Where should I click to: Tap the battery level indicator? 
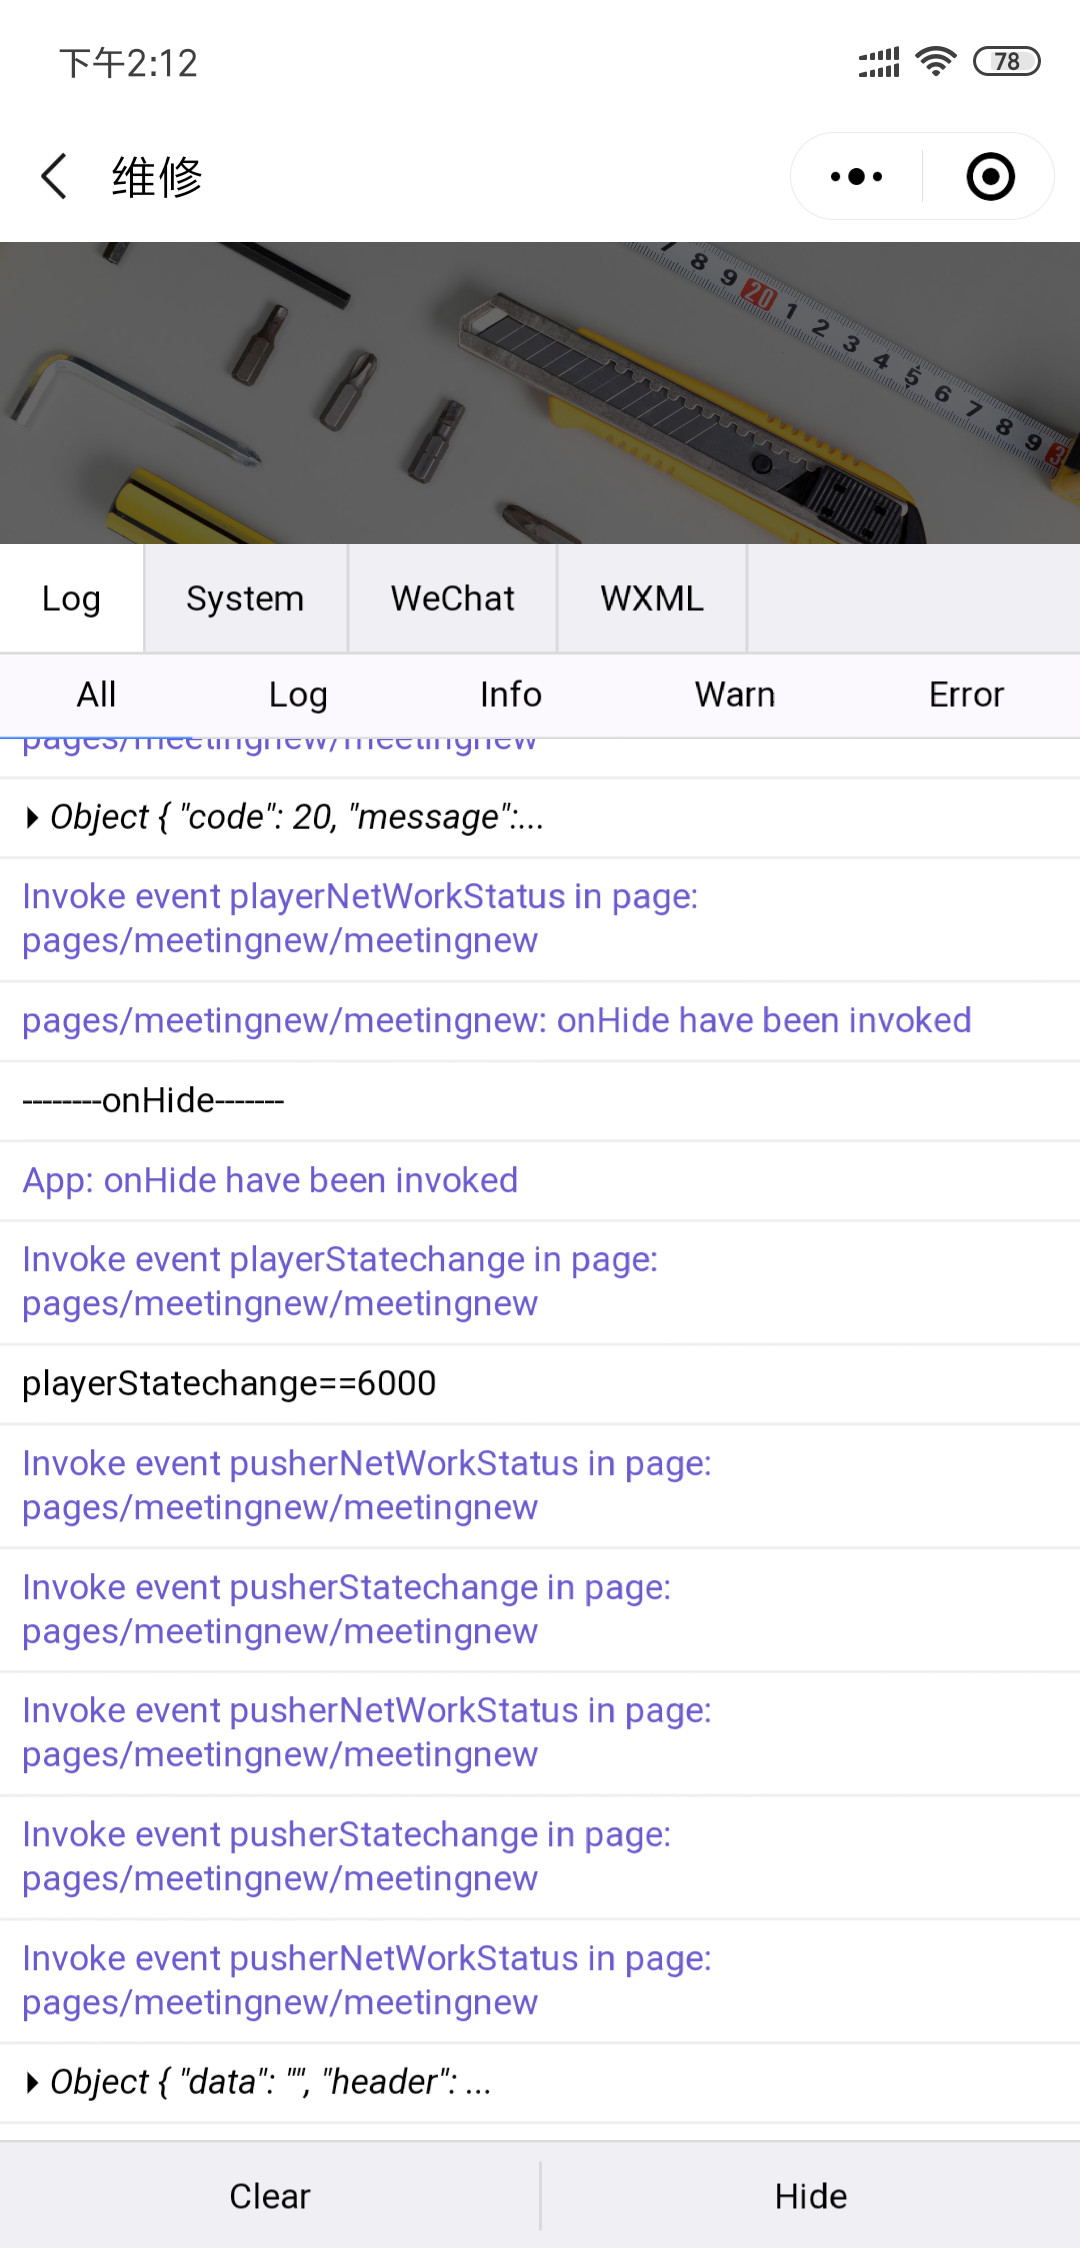coord(1006,62)
